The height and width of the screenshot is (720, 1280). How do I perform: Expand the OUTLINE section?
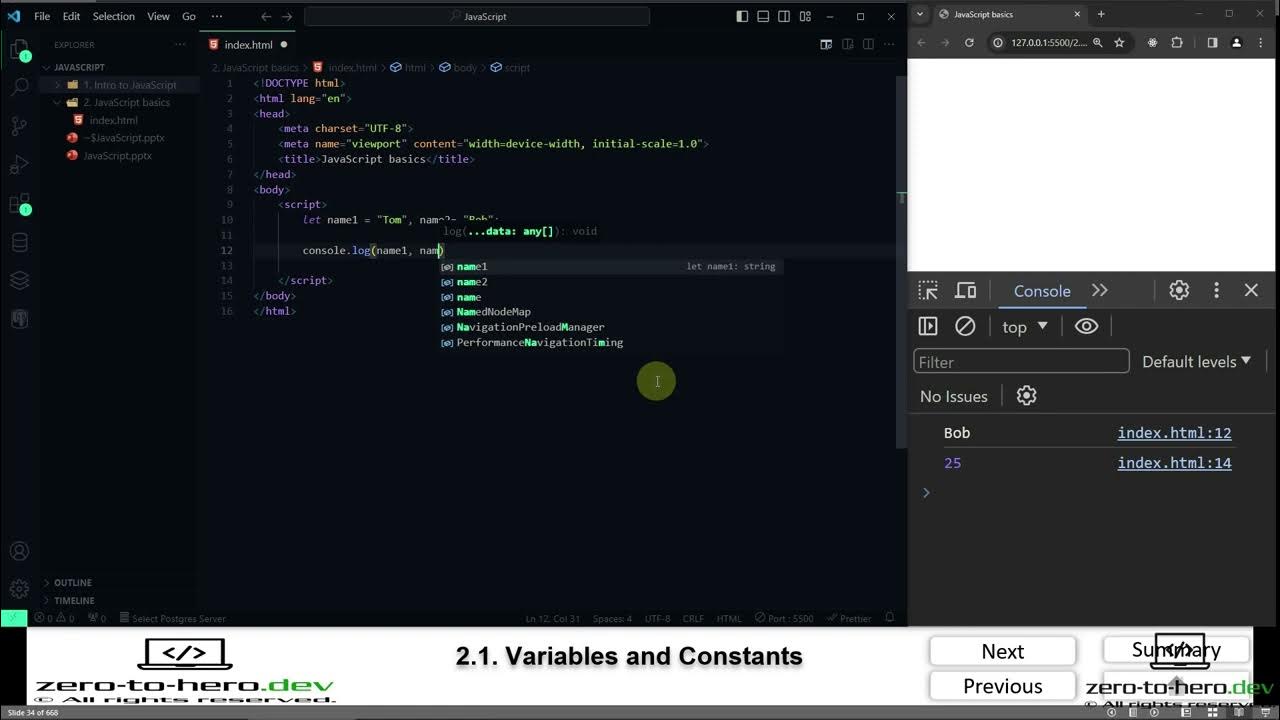pos(72,582)
